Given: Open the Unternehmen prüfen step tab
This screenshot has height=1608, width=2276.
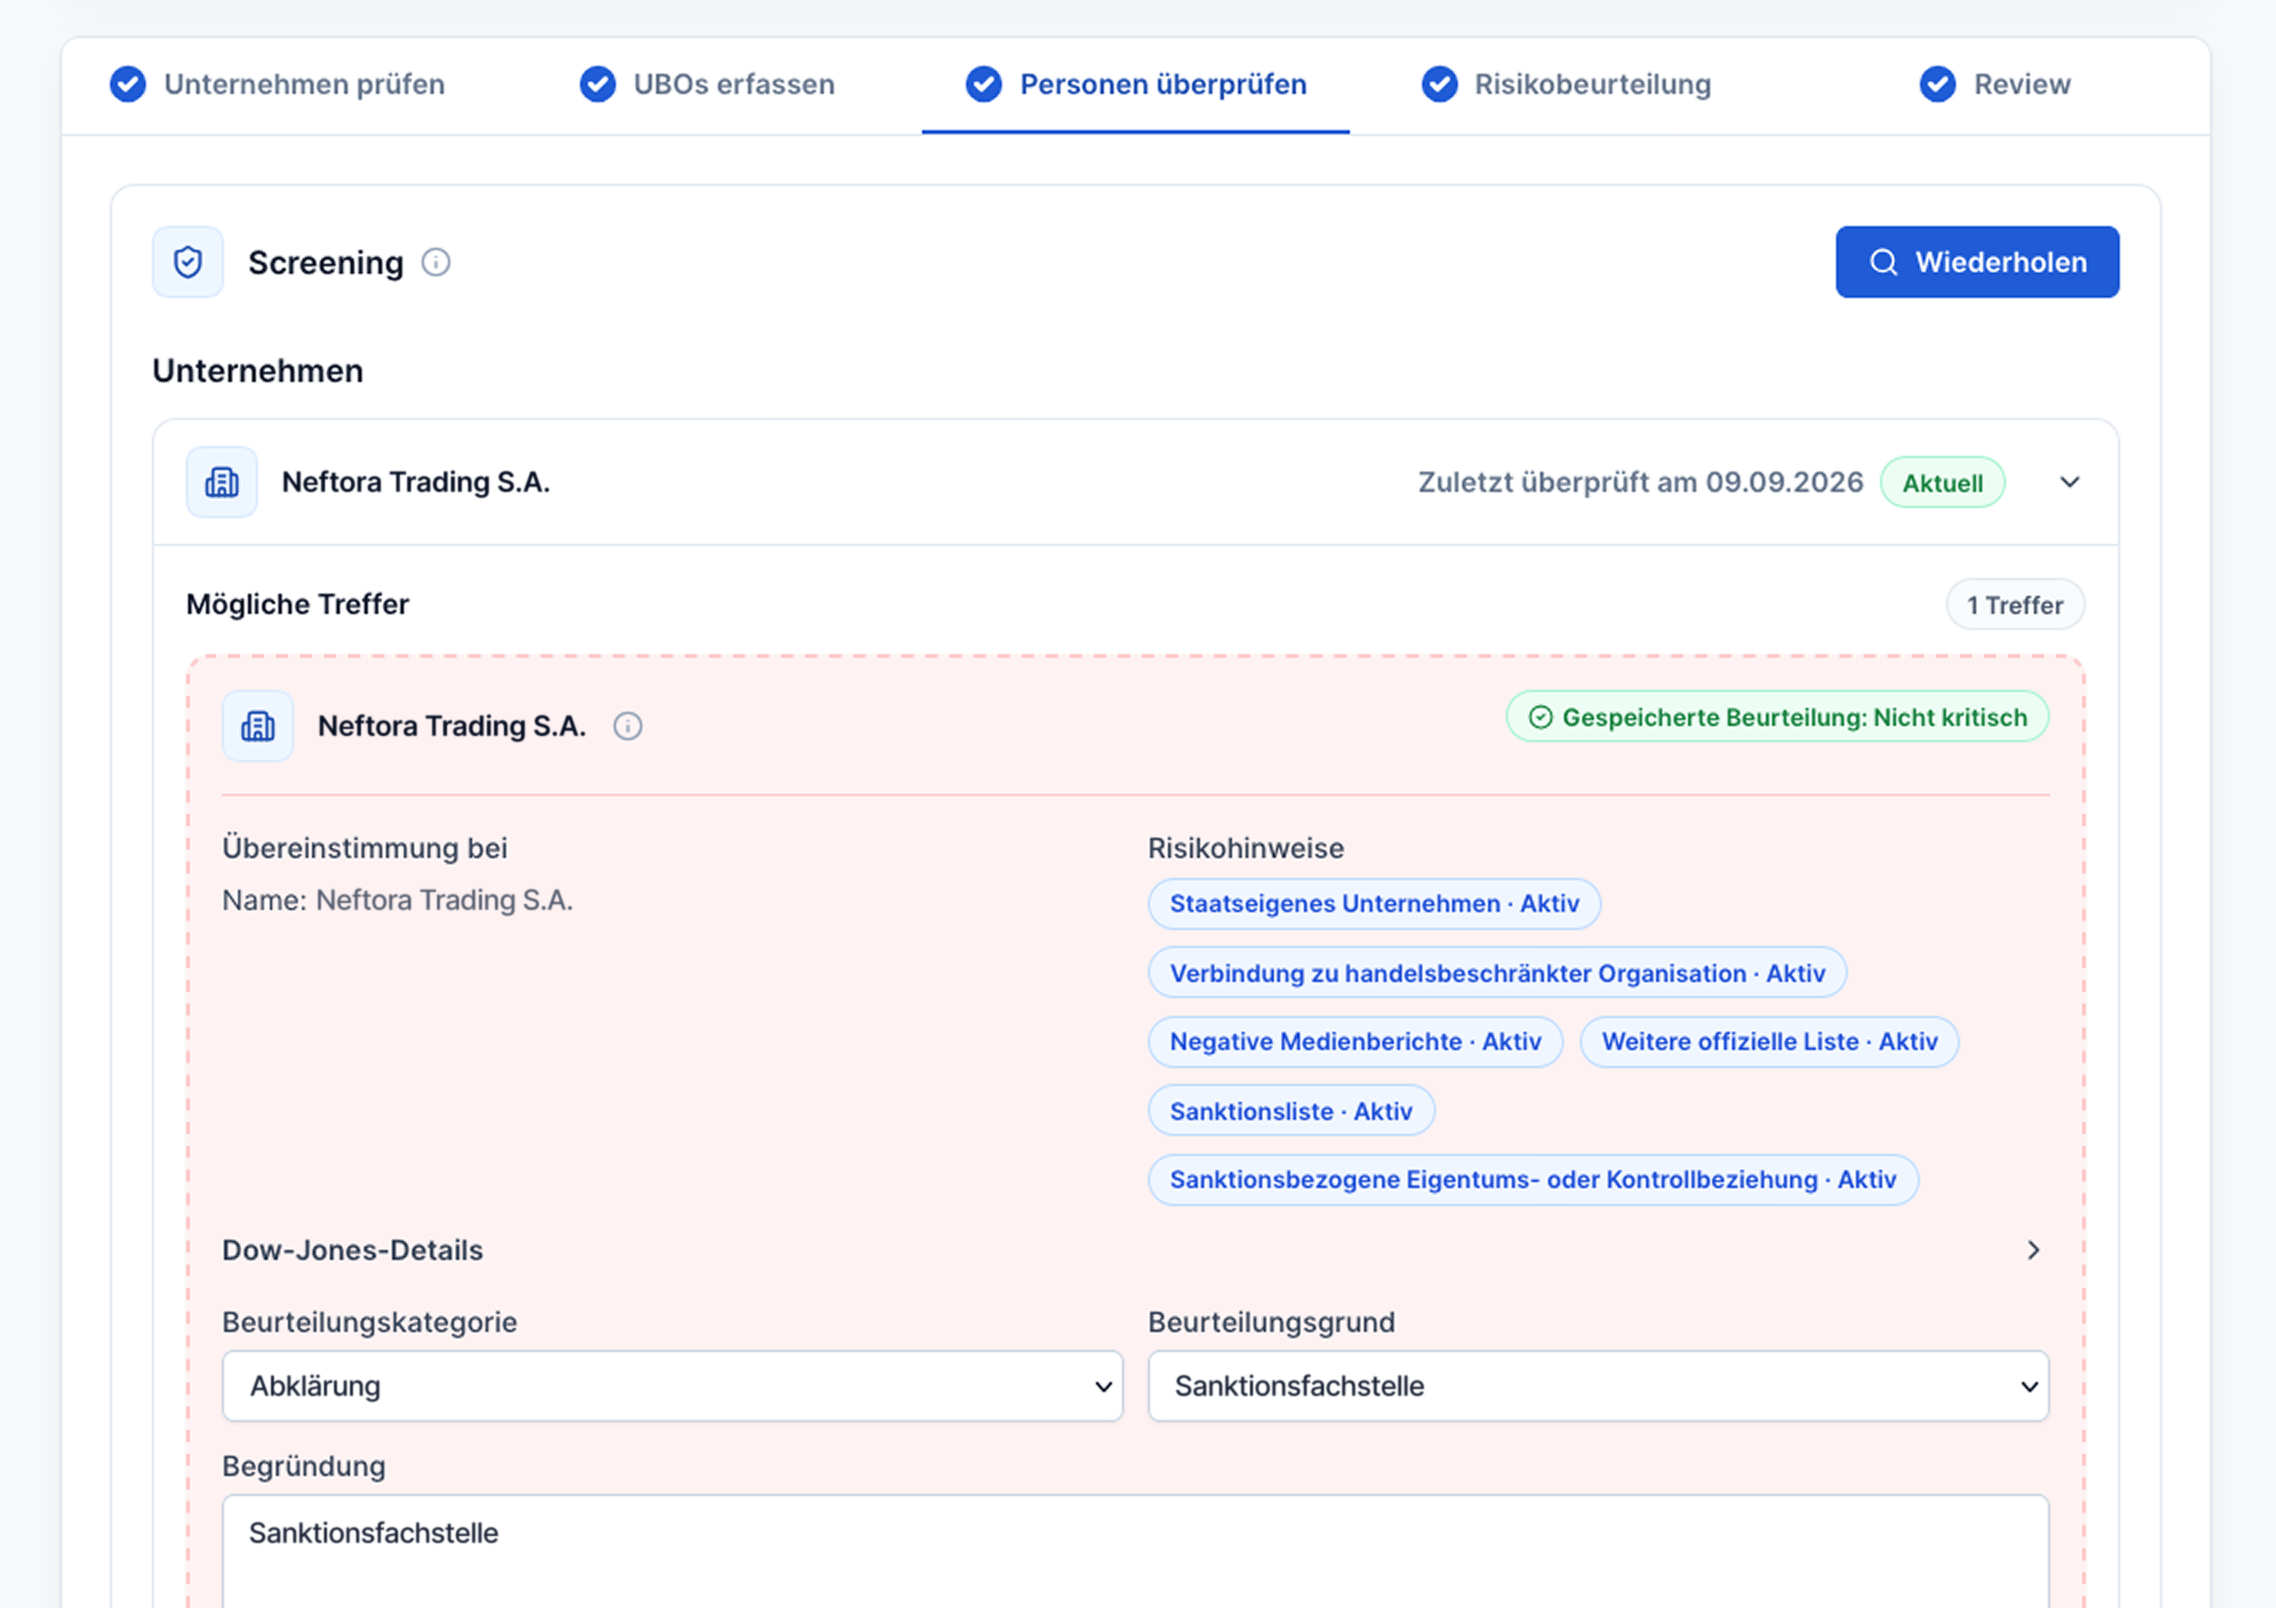Looking at the screenshot, I should point(278,84).
